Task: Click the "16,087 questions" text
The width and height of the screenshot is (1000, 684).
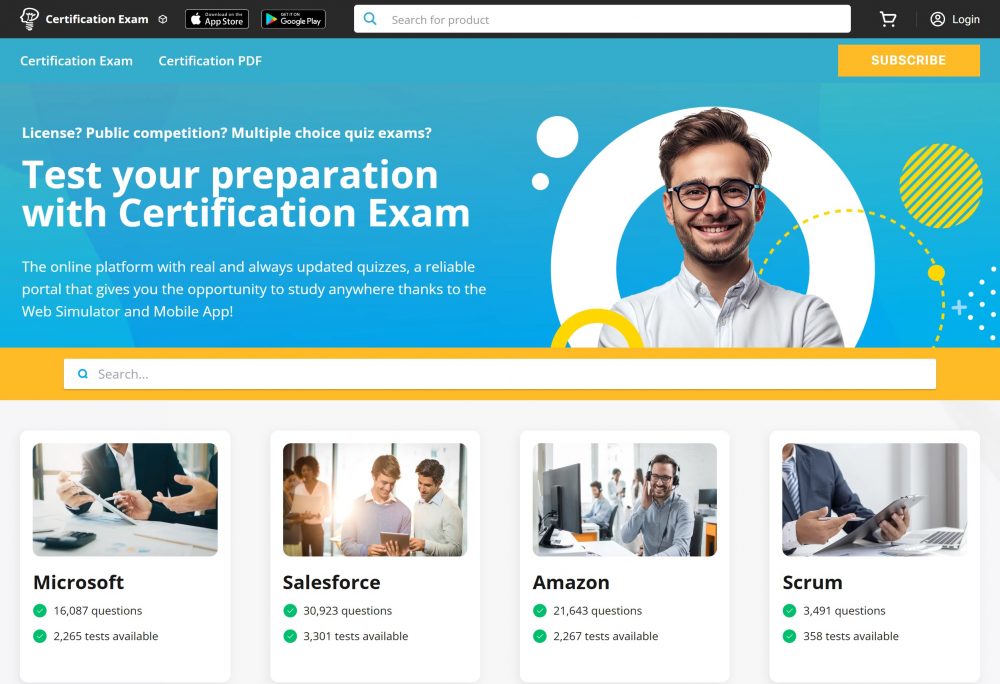Action: 98,611
